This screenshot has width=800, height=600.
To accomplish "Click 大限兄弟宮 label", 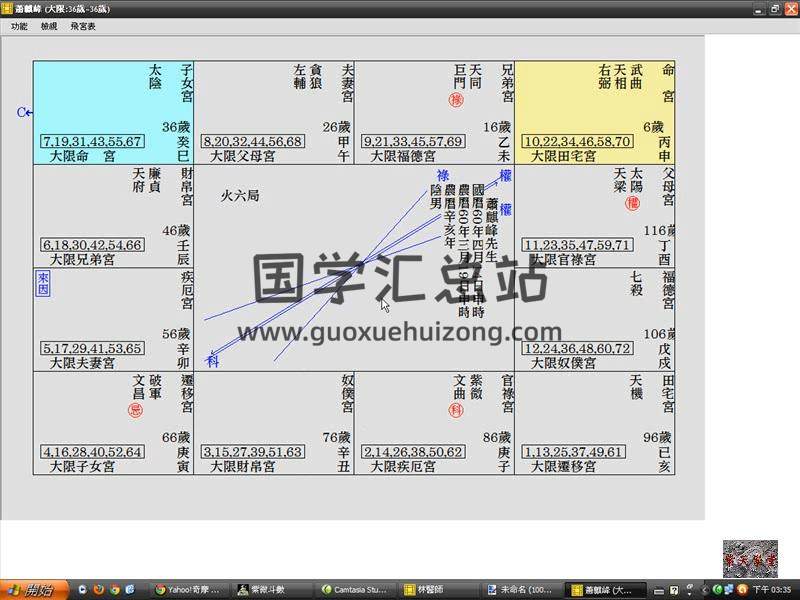I will tap(82, 260).
